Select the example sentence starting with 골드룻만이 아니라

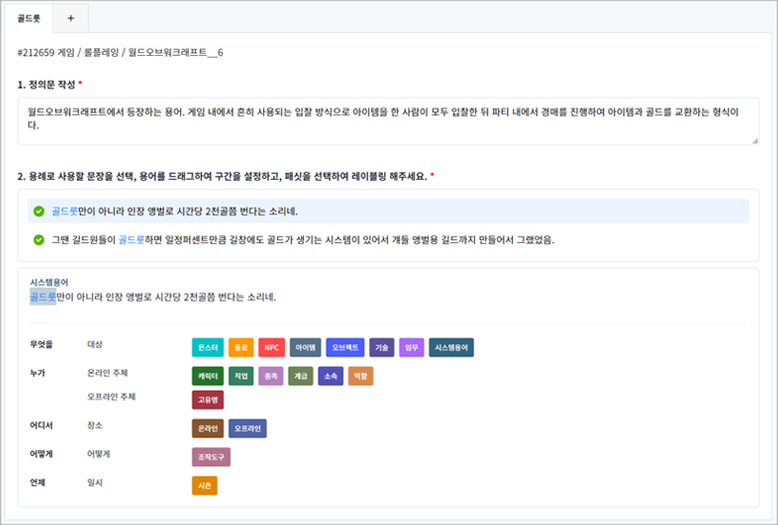(388, 211)
